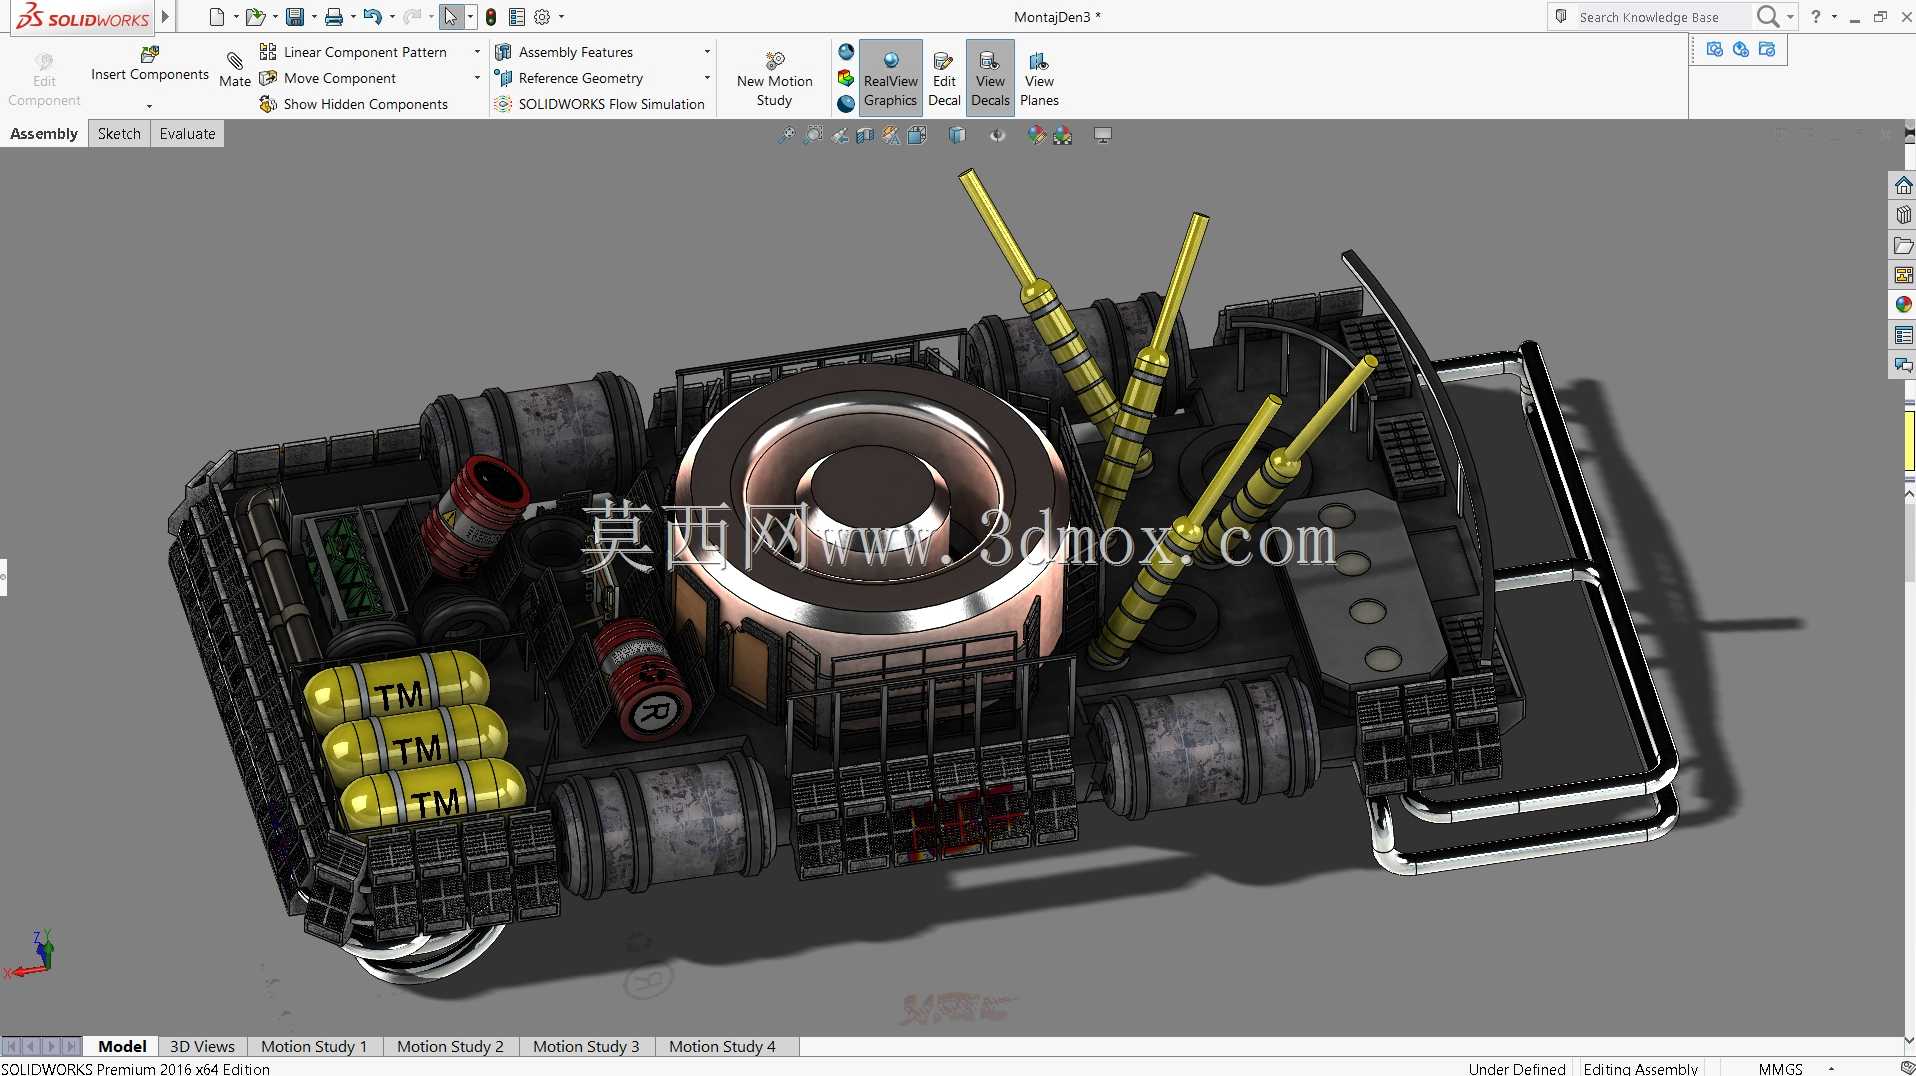
Task: Click the New document icon
Action: (x=216, y=17)
